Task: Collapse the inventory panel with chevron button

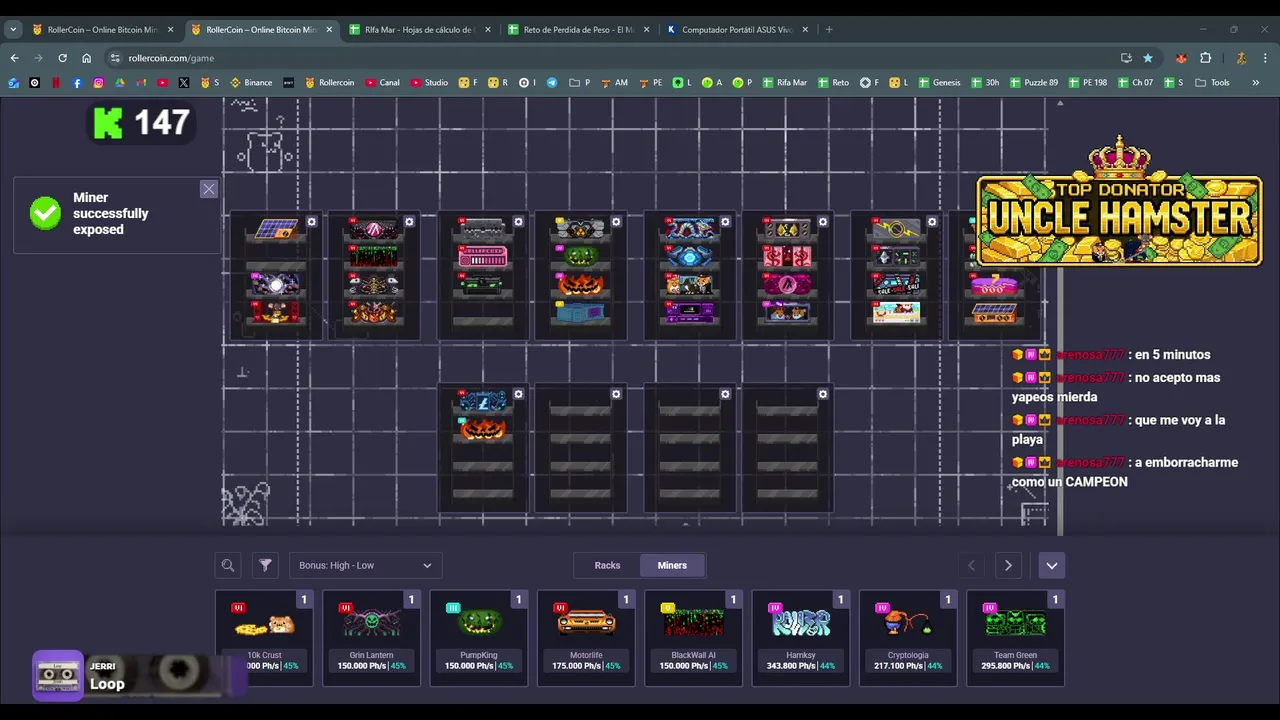Action: click(1051, 565)
